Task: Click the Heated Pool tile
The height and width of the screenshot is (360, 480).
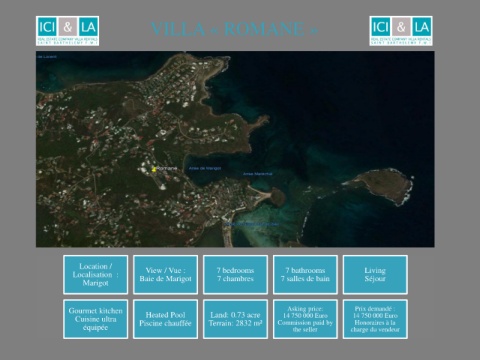Action: click(x=165, y=319)
